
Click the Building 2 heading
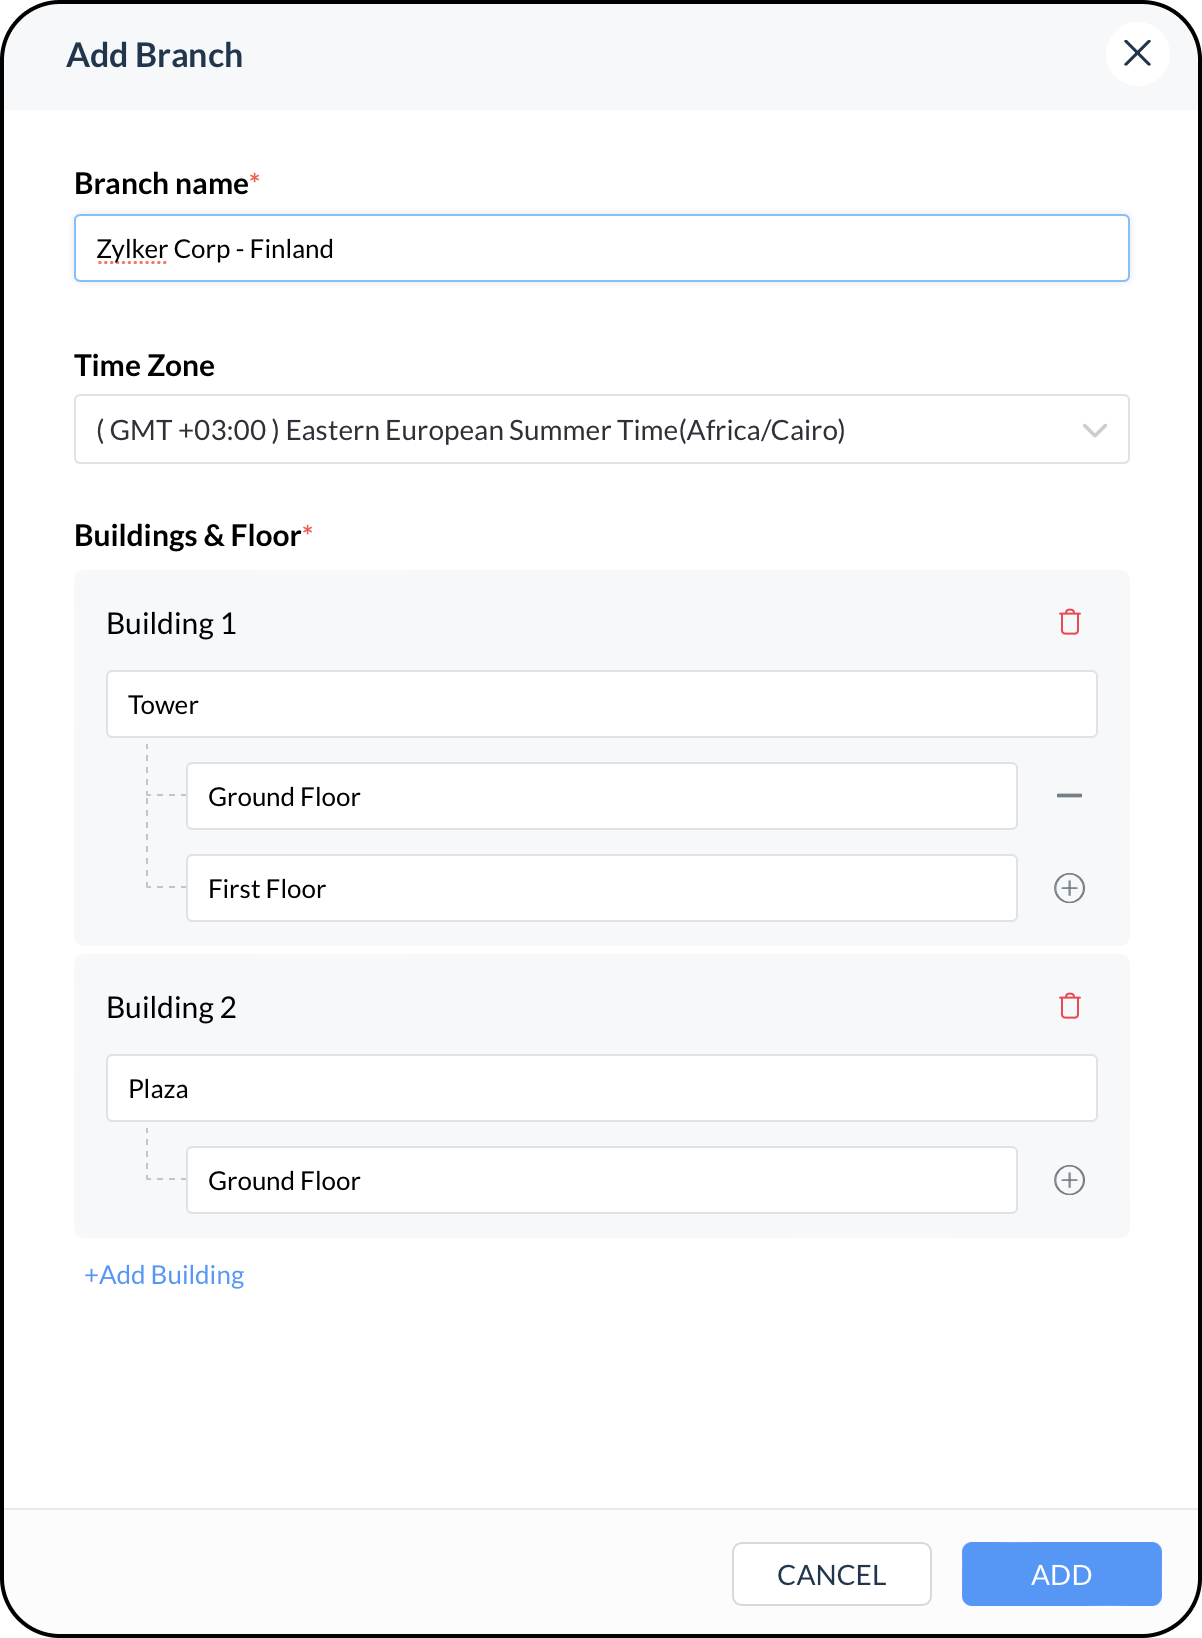171,1008
